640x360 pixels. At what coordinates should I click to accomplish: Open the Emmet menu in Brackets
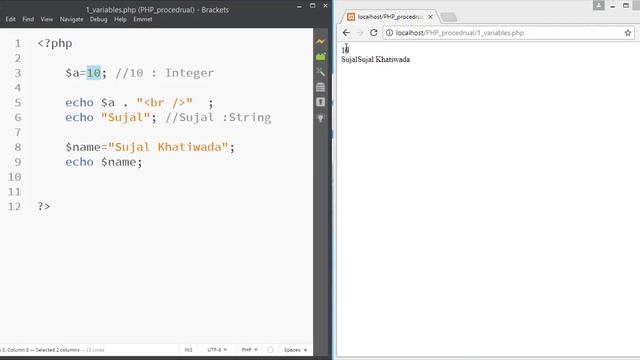tap(142, 19)
